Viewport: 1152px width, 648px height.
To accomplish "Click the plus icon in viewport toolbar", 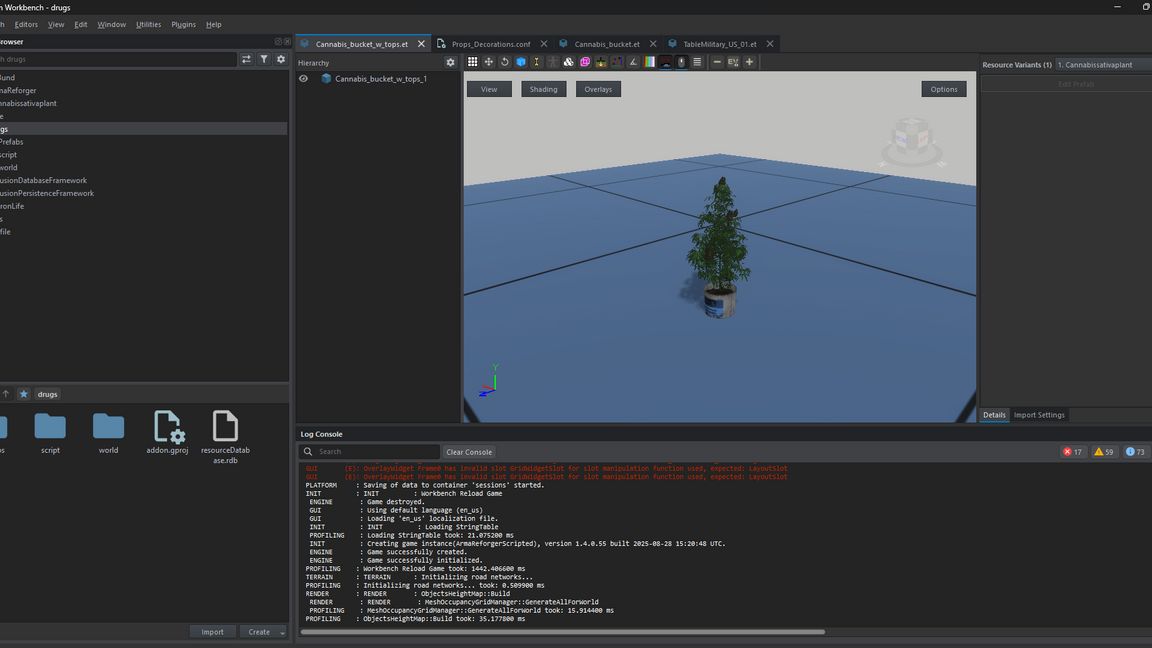I will tap(749, 62).
